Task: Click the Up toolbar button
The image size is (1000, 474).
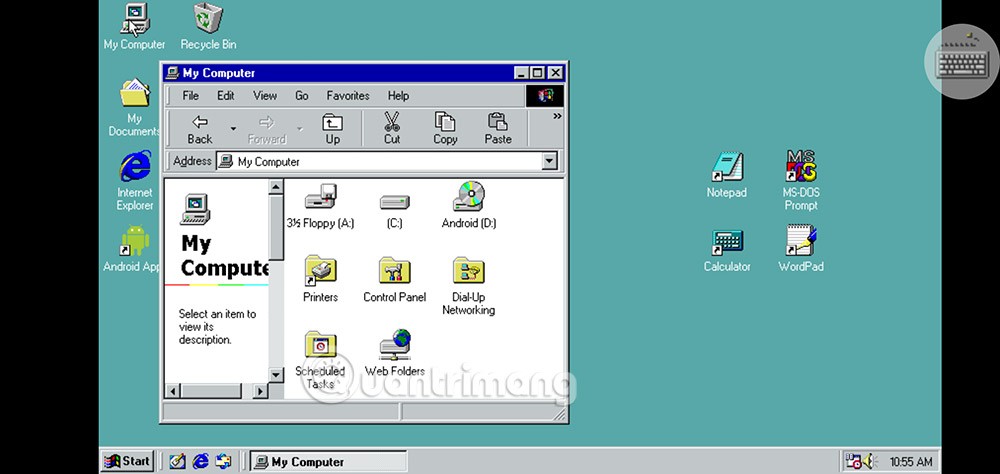Action: coord(332,128)
